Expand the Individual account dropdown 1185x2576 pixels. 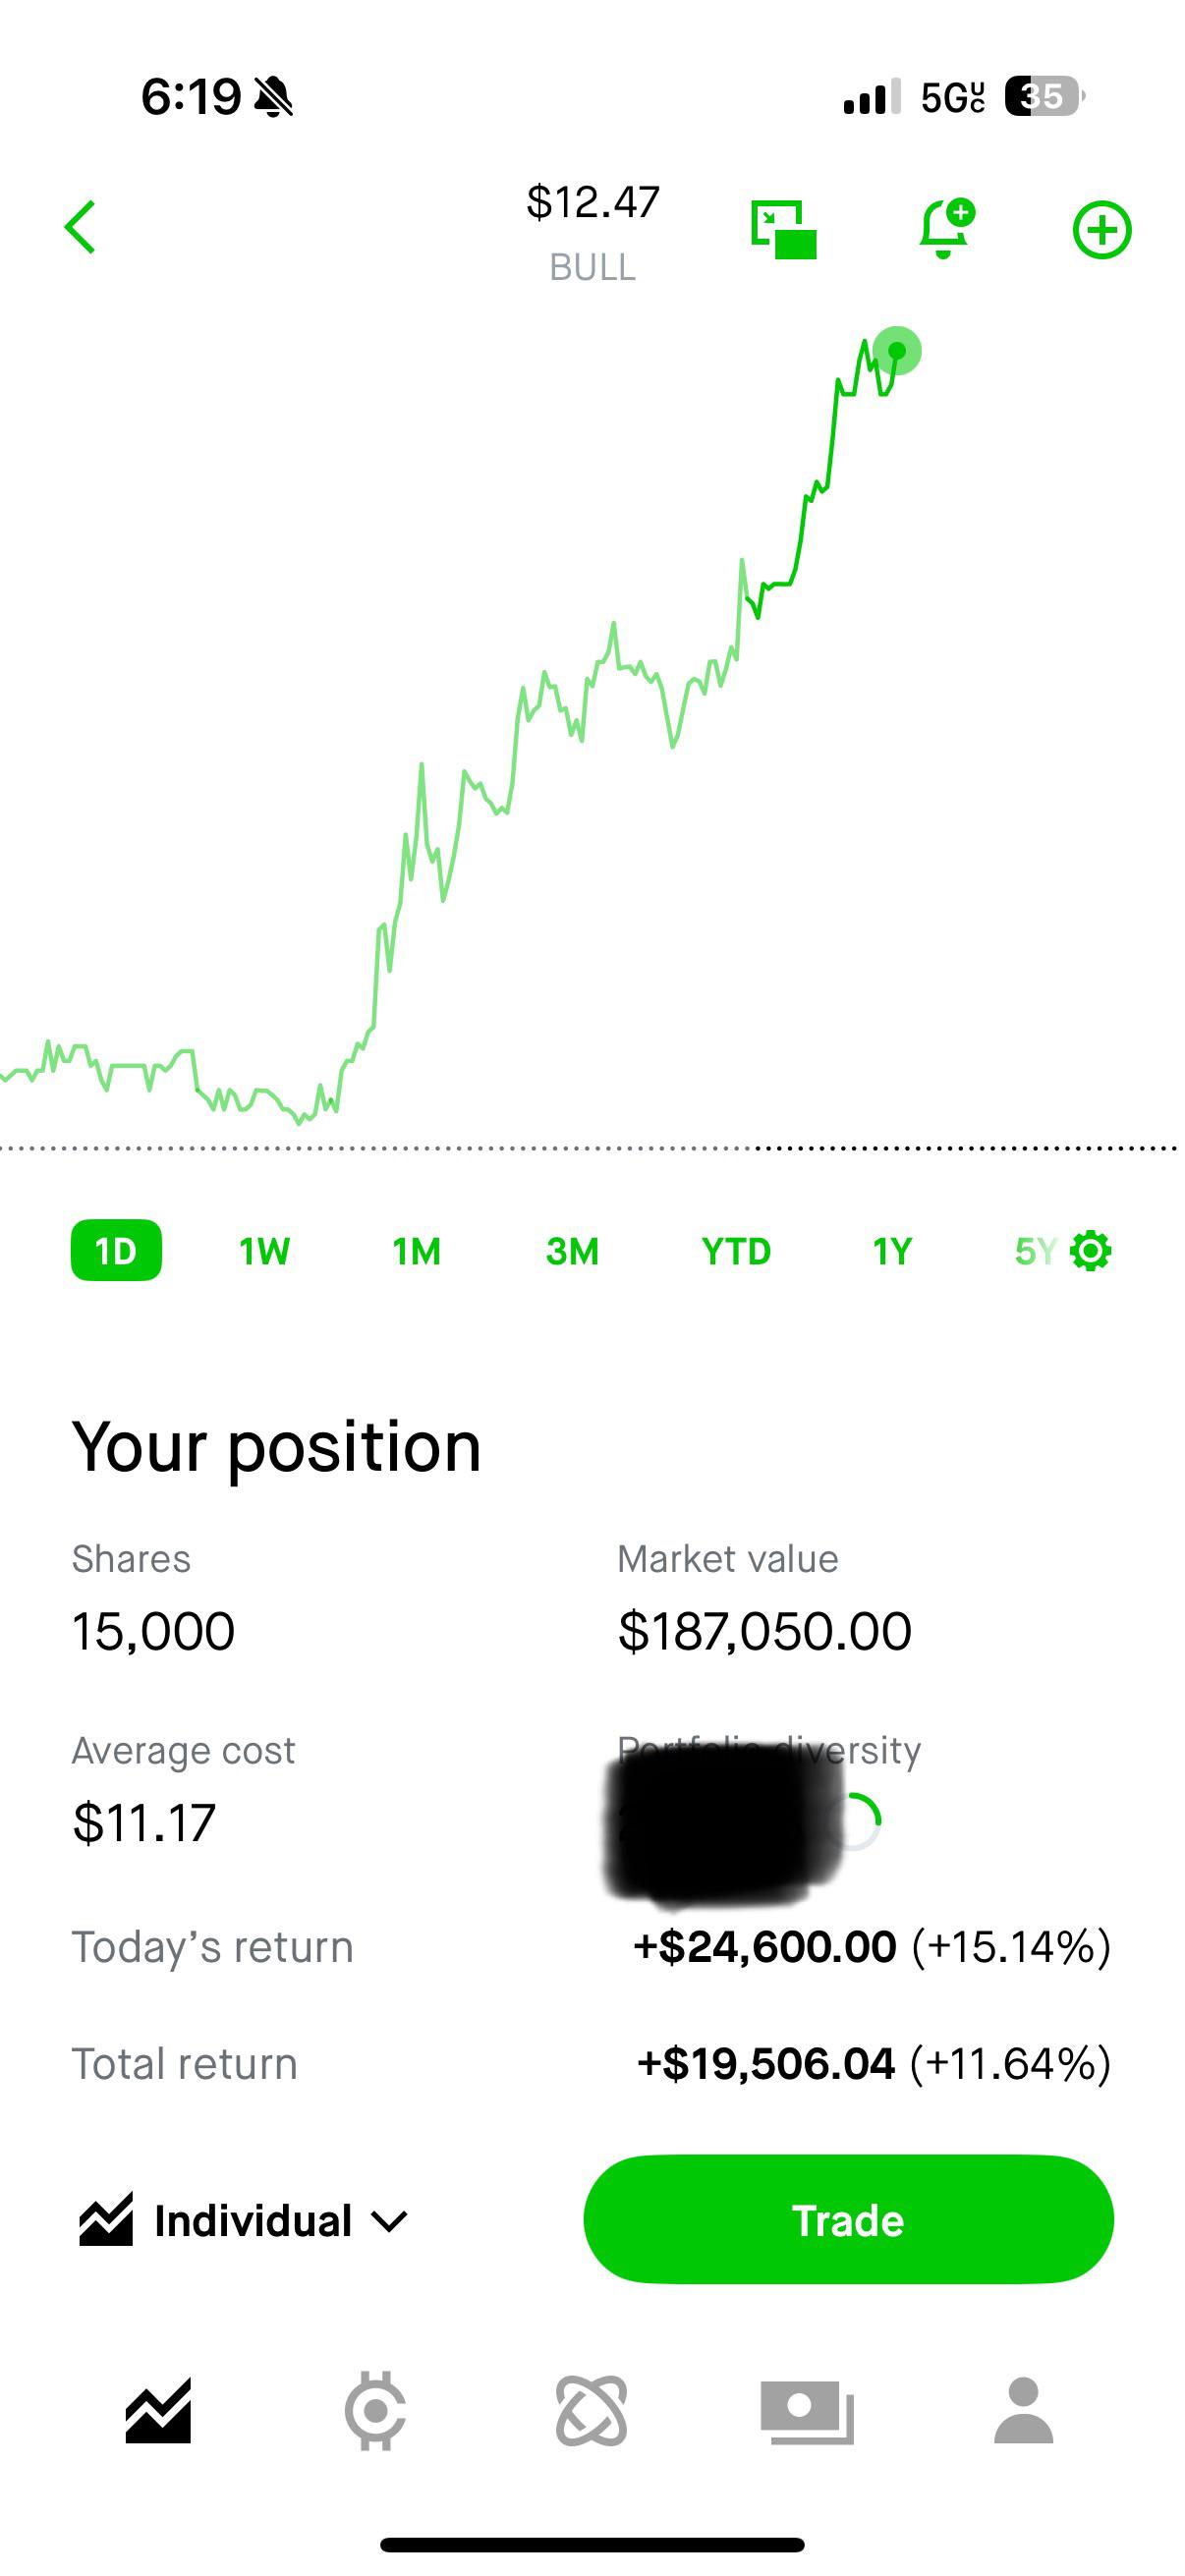[x=244, y=2221]
